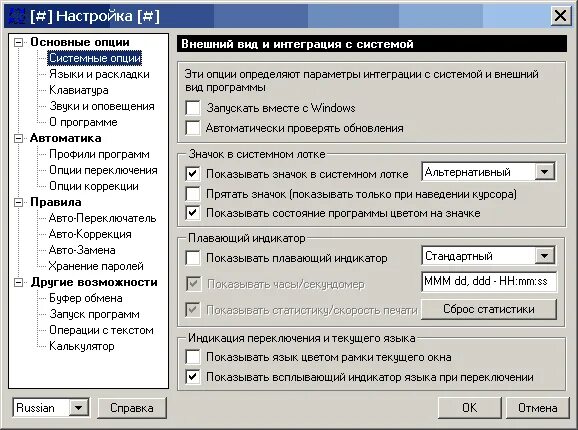Toggle Показывать статистику/скорость печати checkbox
The width and height of the screenshot is (578, 430).
tap(193, 310)
